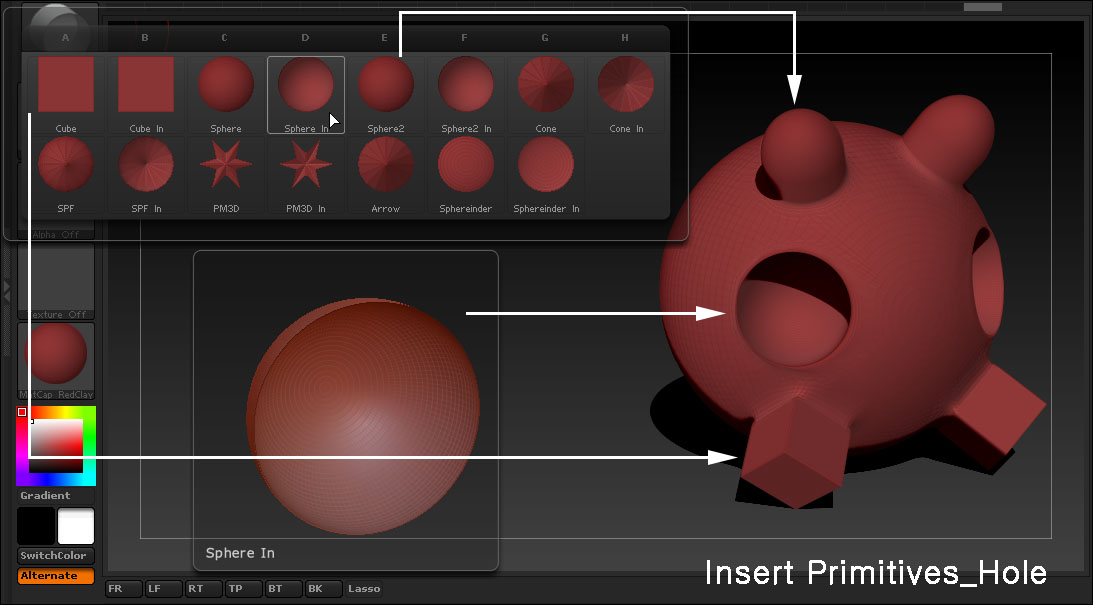Image resolution: width=1093 pixels, height=605 pixels.
Task: Click the white secondary color swatch
Action: point(76,526)
